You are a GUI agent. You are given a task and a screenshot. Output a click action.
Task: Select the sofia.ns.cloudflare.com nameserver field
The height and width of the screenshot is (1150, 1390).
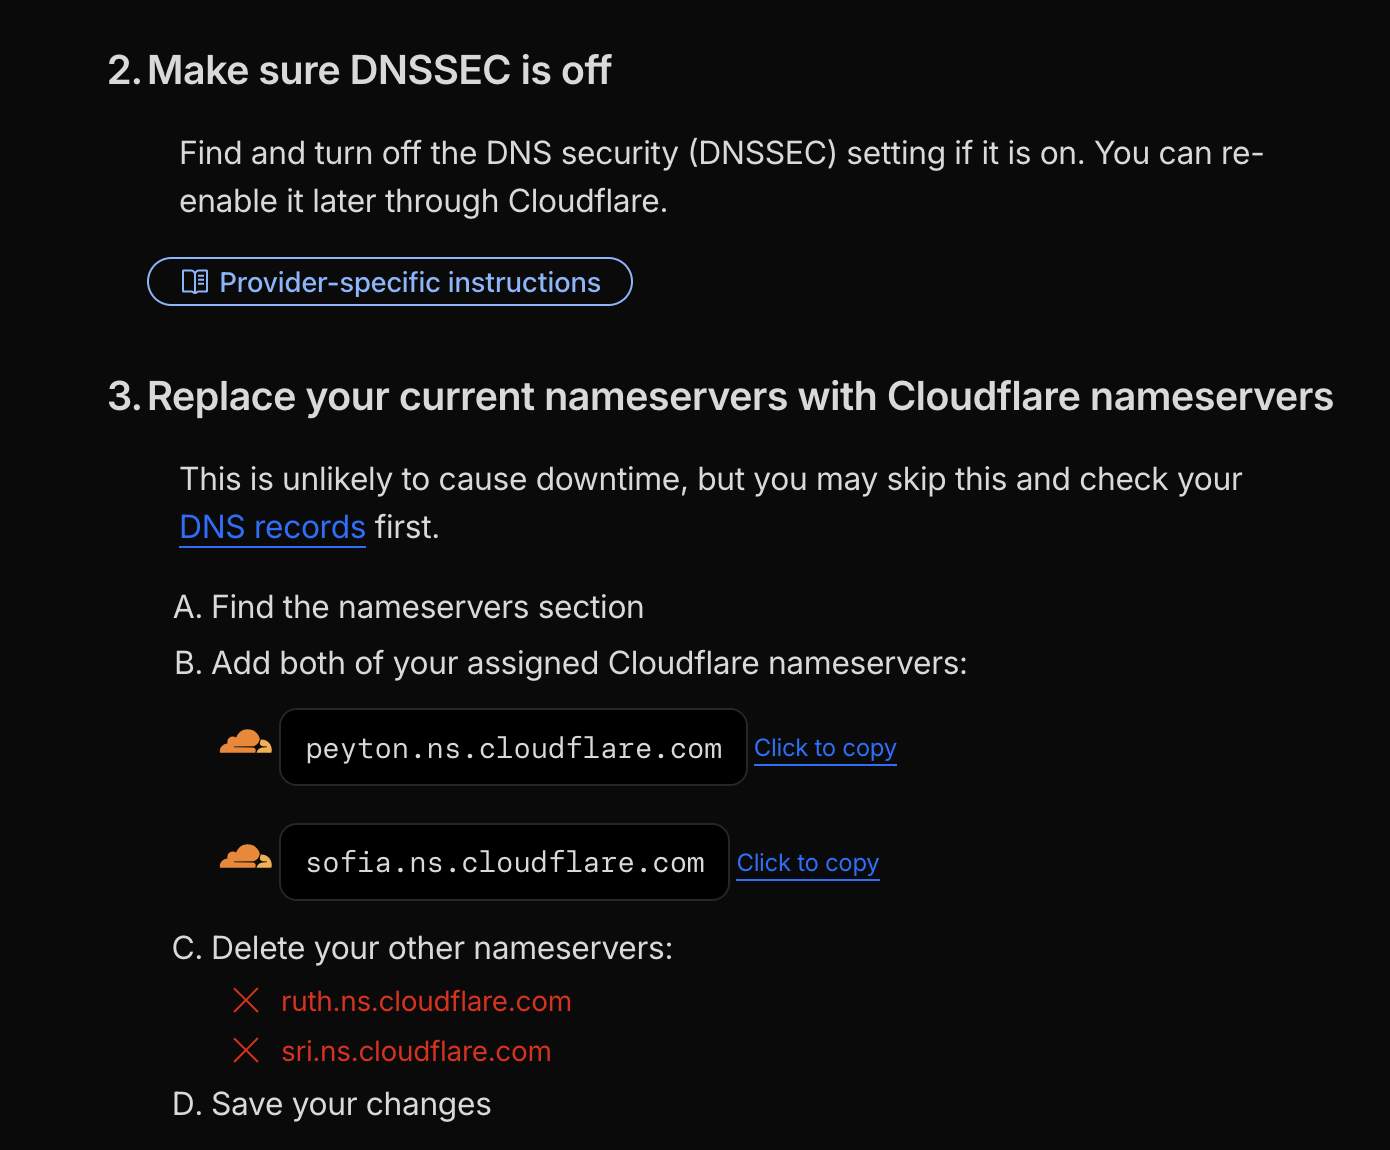click(x=504, y=863)
